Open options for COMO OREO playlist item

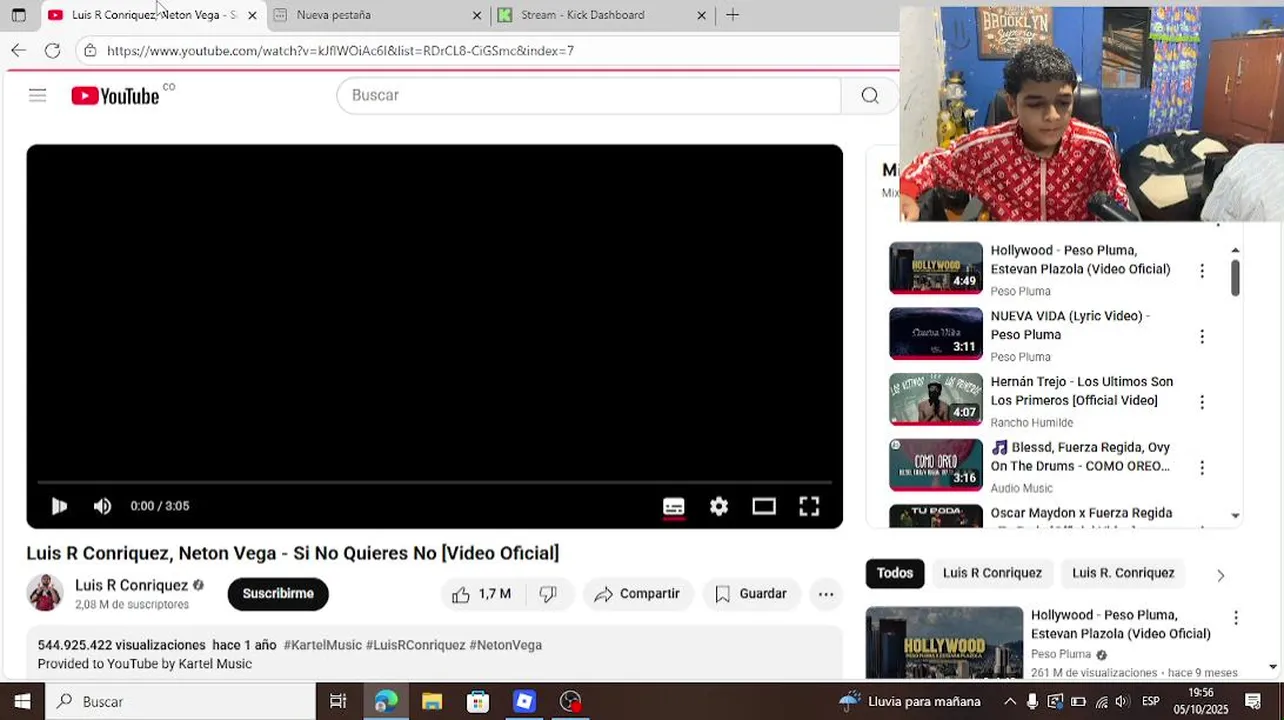[x=1202, y=467]
